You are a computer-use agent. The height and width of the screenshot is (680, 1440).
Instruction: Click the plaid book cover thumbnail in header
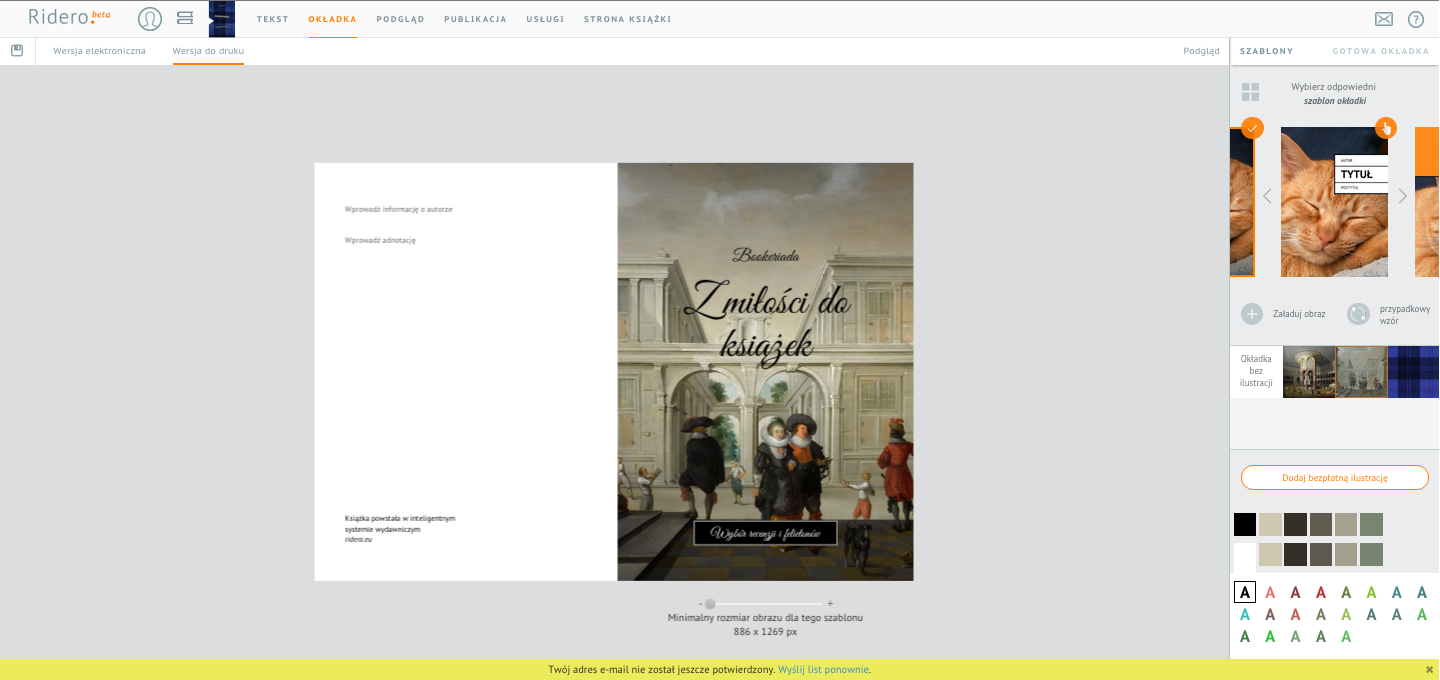(x=222, y=19)
